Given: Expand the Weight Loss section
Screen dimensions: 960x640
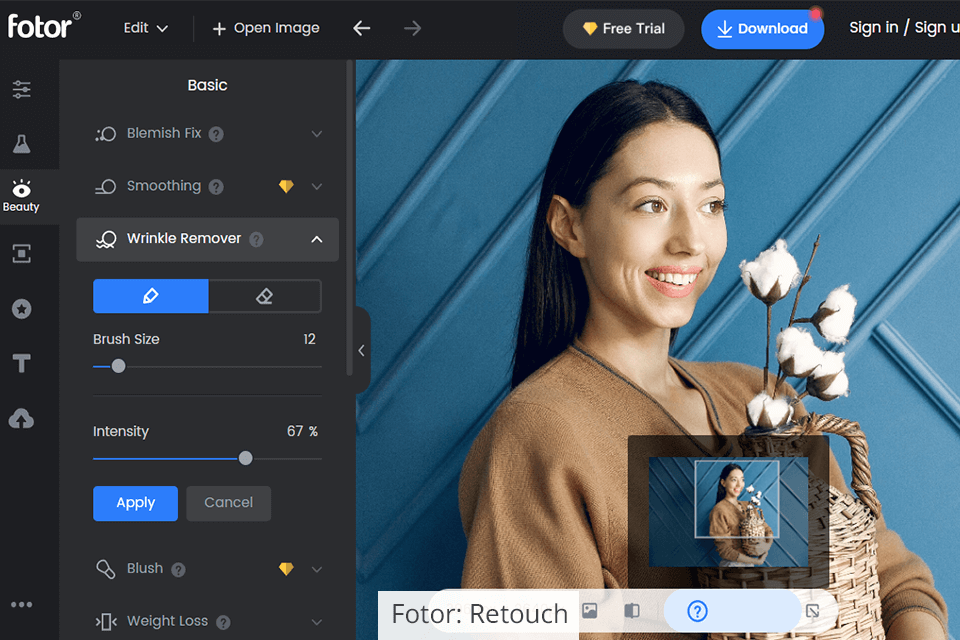Looking at the screenshot, I should click(317, 622).
